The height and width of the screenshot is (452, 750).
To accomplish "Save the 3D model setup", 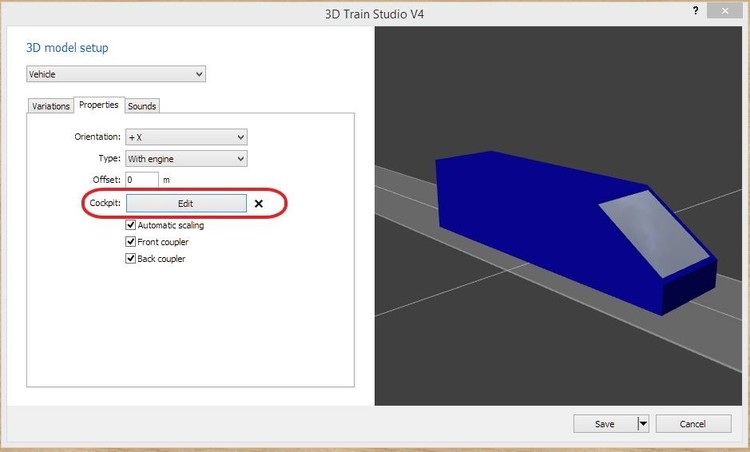I will [x=605, y=424].
